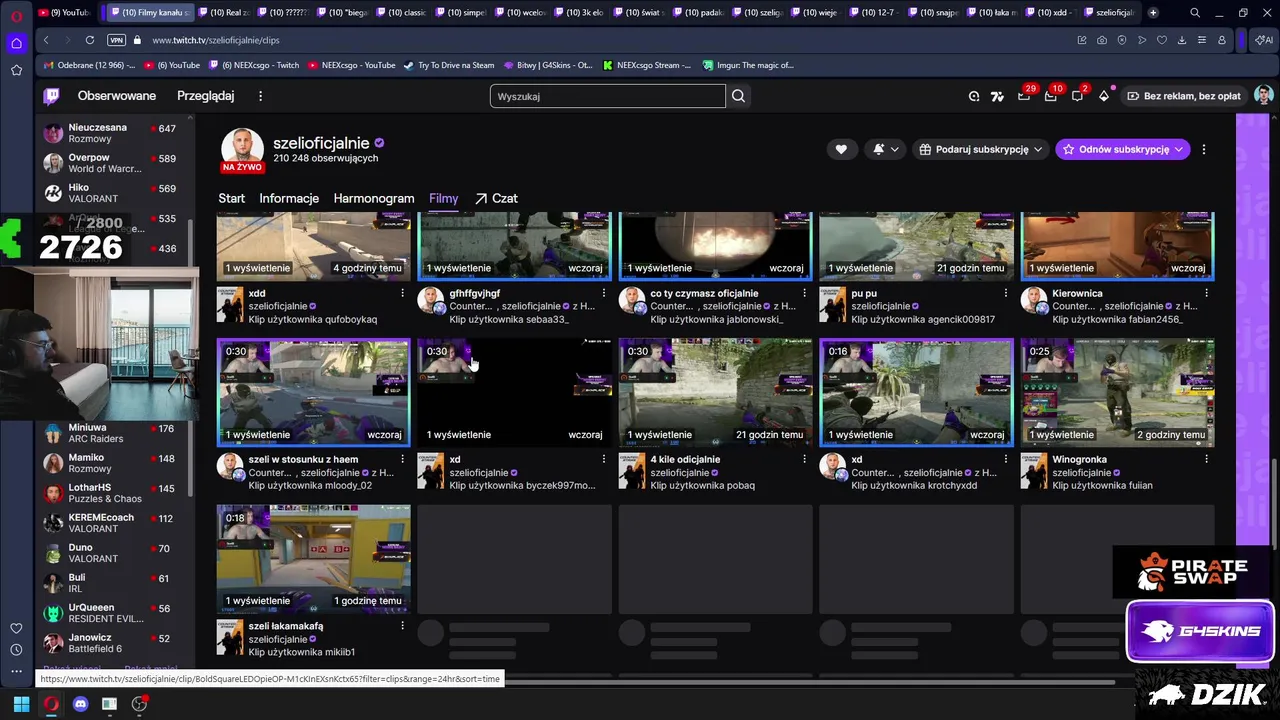Open Try To Drive na Steam bookmark
This screenshot has width=1280, height=720.
click(x=449, y=65)
